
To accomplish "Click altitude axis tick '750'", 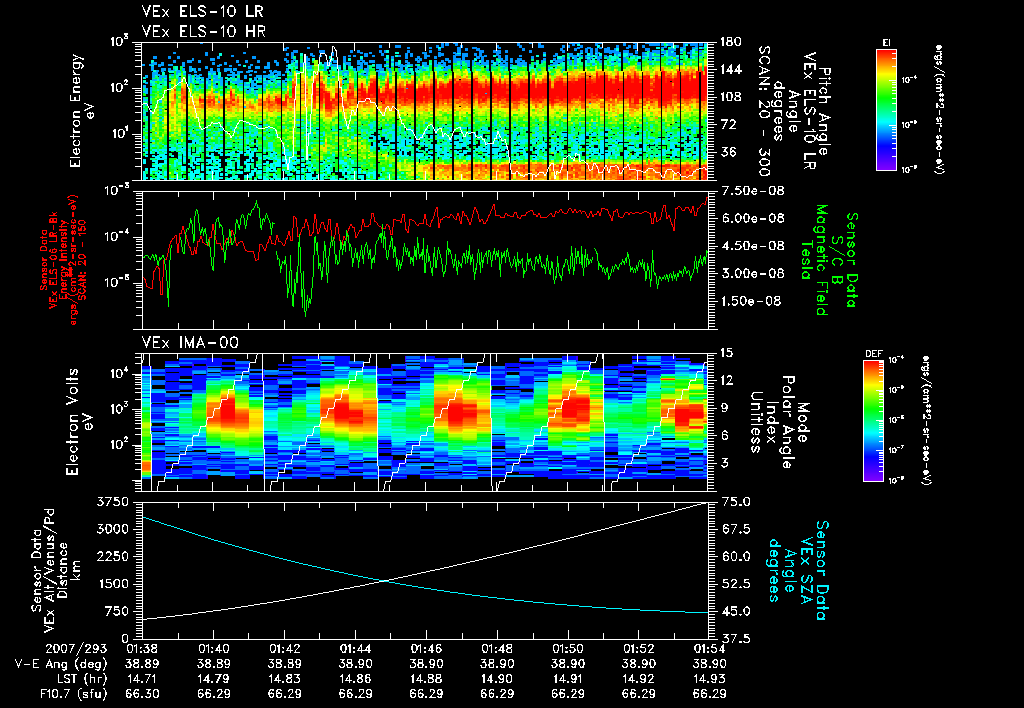I will tap(116, 611).
